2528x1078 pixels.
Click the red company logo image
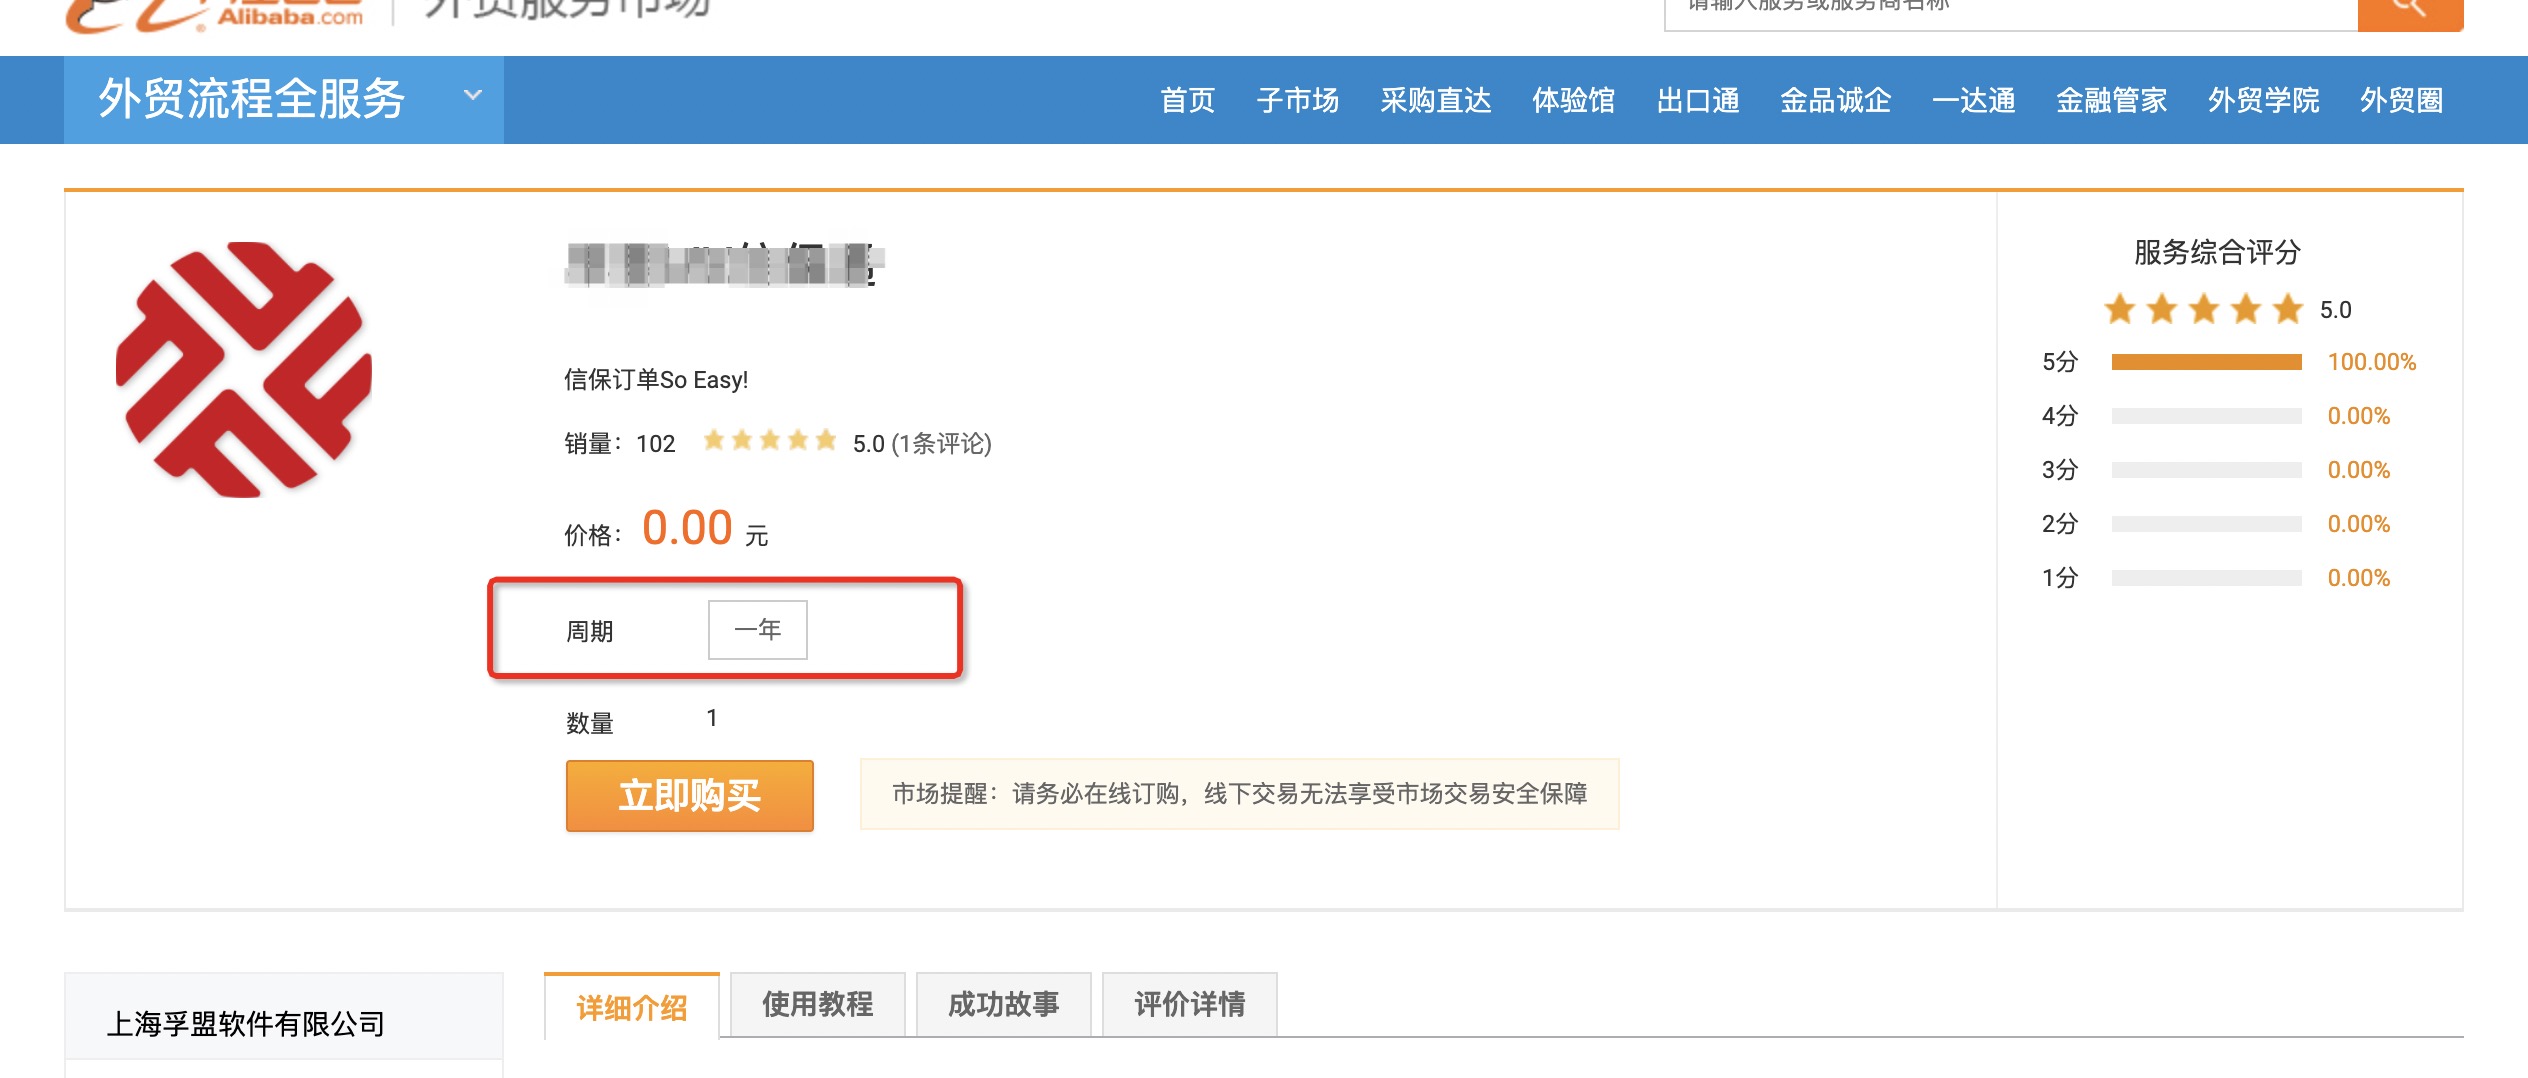coord(244,369)
